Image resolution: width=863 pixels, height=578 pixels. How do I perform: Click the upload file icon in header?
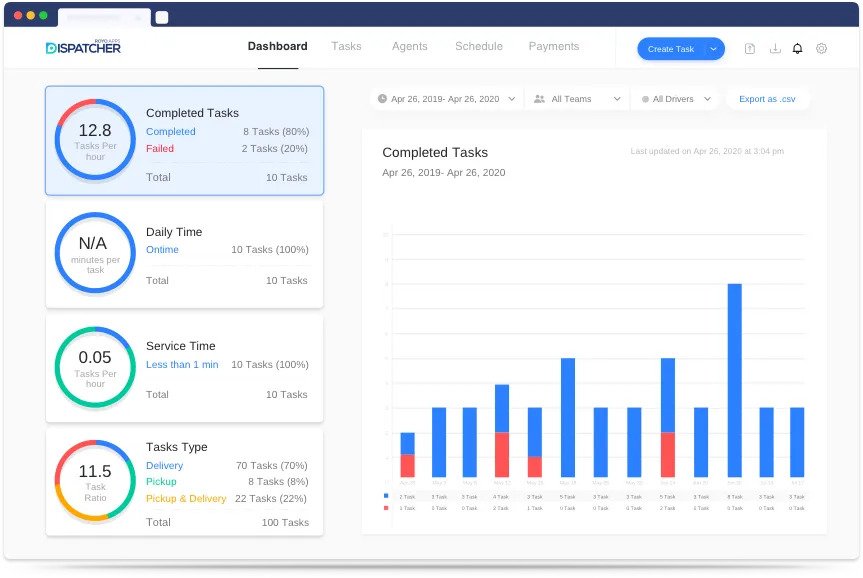pos(749,48)
